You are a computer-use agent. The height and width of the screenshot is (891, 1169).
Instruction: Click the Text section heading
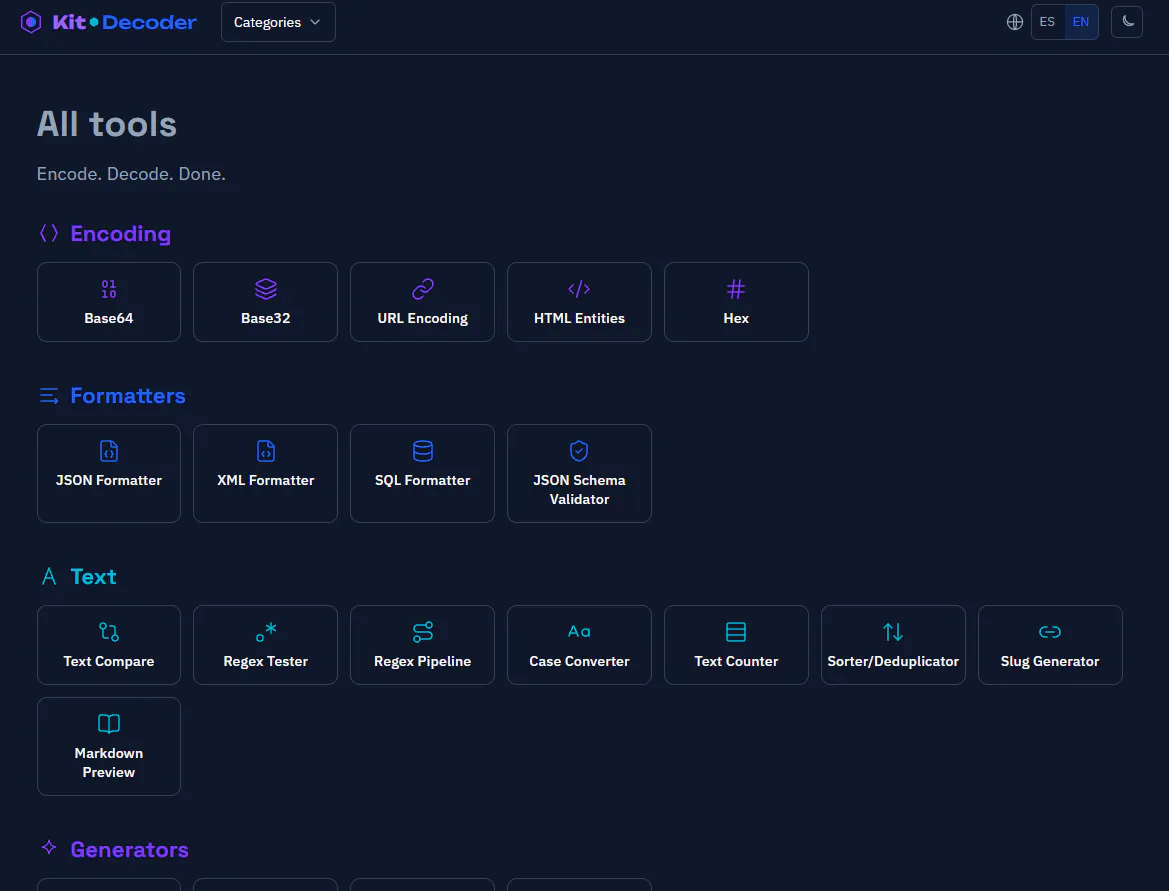pyautogui.click(x=93, y=577)
